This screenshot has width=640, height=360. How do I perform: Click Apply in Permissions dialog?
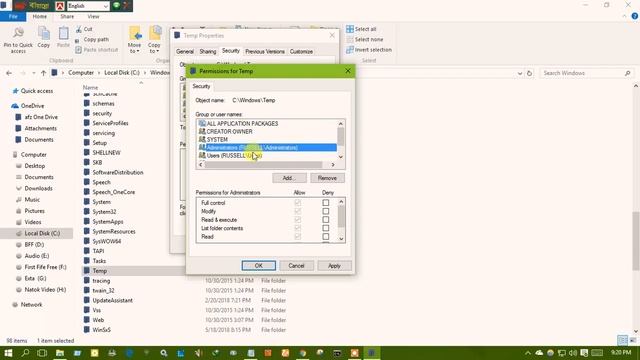(334, 266)
